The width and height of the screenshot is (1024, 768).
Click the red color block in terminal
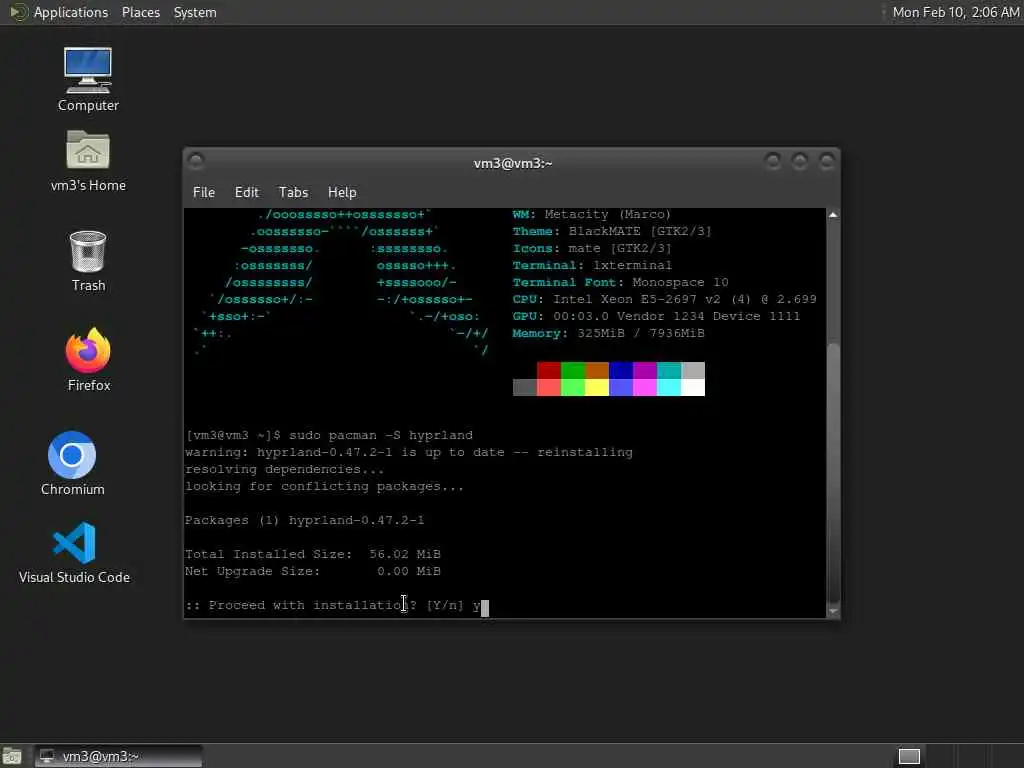pyautogui.click(x=549, y=370)
